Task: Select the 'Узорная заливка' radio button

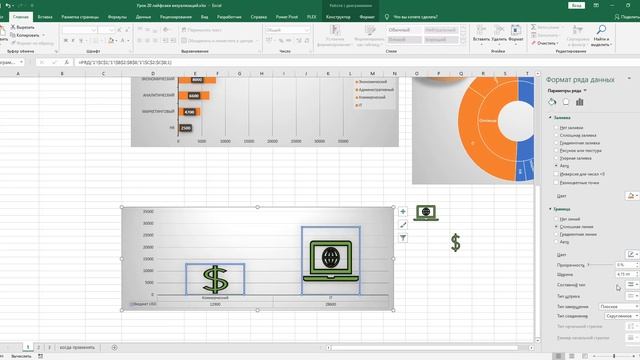Action: [556, 158]
